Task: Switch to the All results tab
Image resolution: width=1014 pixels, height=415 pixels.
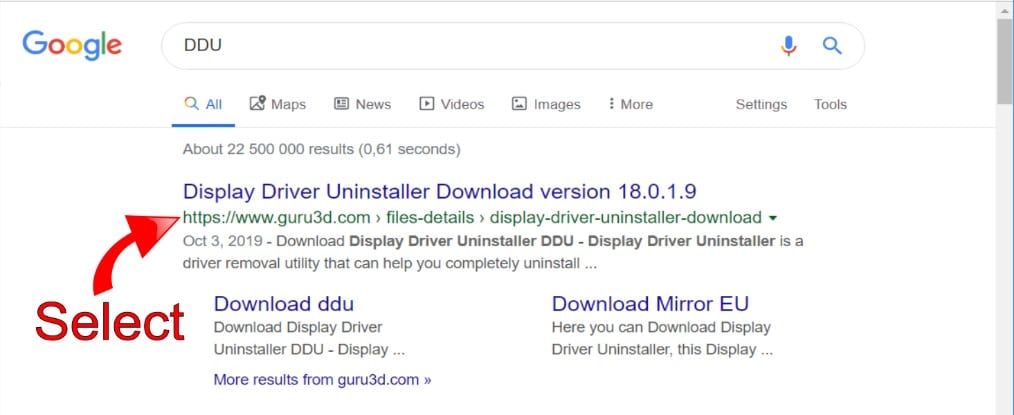Action: 203,104
